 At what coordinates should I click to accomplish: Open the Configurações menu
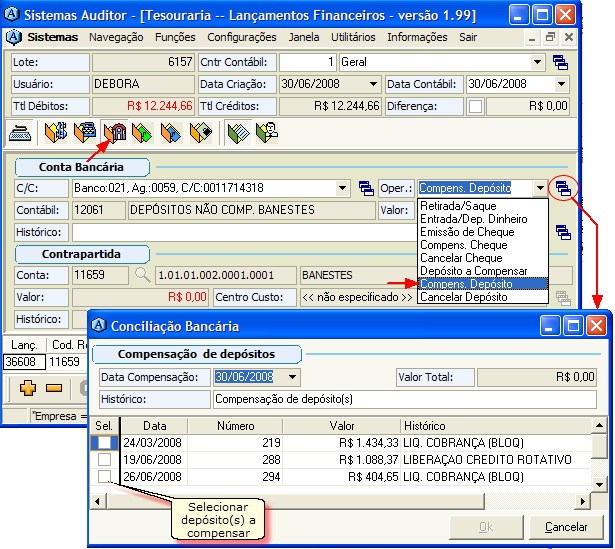tap(242, 37)
